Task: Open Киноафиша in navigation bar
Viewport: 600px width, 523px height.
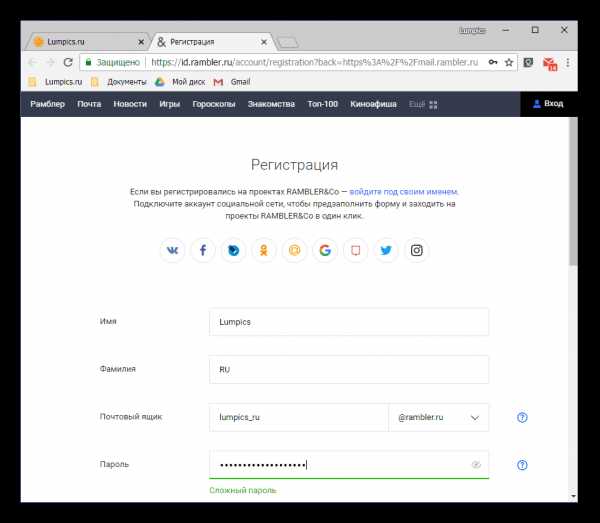Action: tap(373, 104)
